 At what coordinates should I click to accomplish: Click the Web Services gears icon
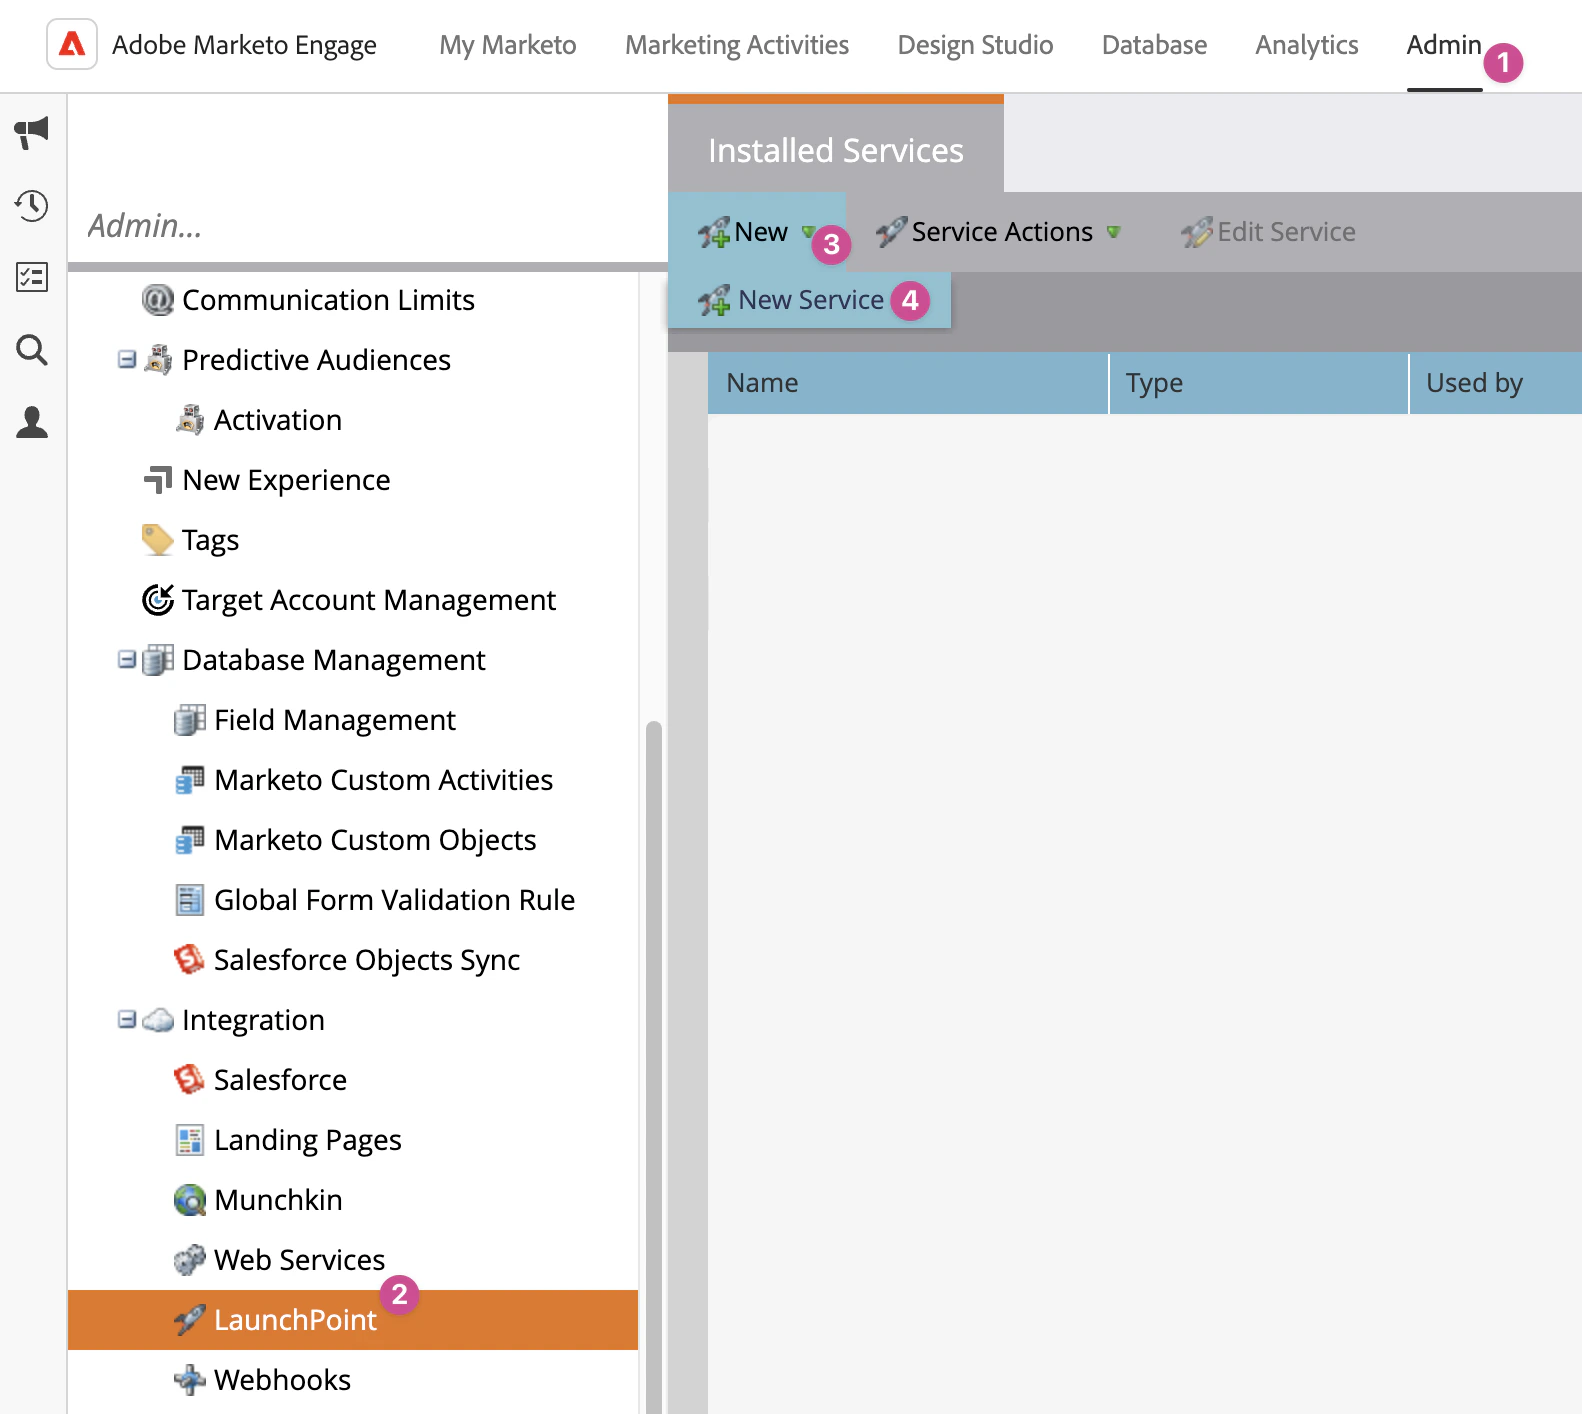(x=190, y=1259)
